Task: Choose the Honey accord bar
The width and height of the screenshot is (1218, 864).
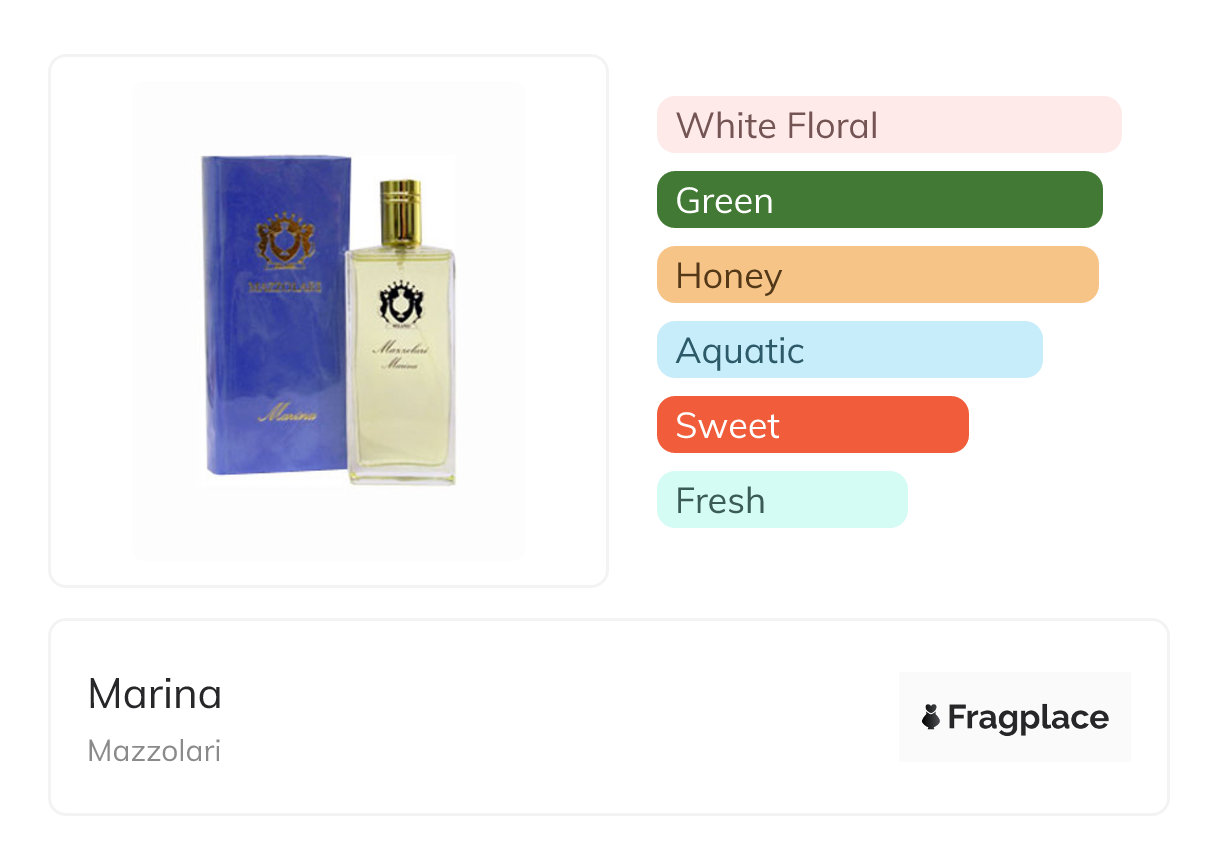Action: pyautogui.click(x=876, y=275)
